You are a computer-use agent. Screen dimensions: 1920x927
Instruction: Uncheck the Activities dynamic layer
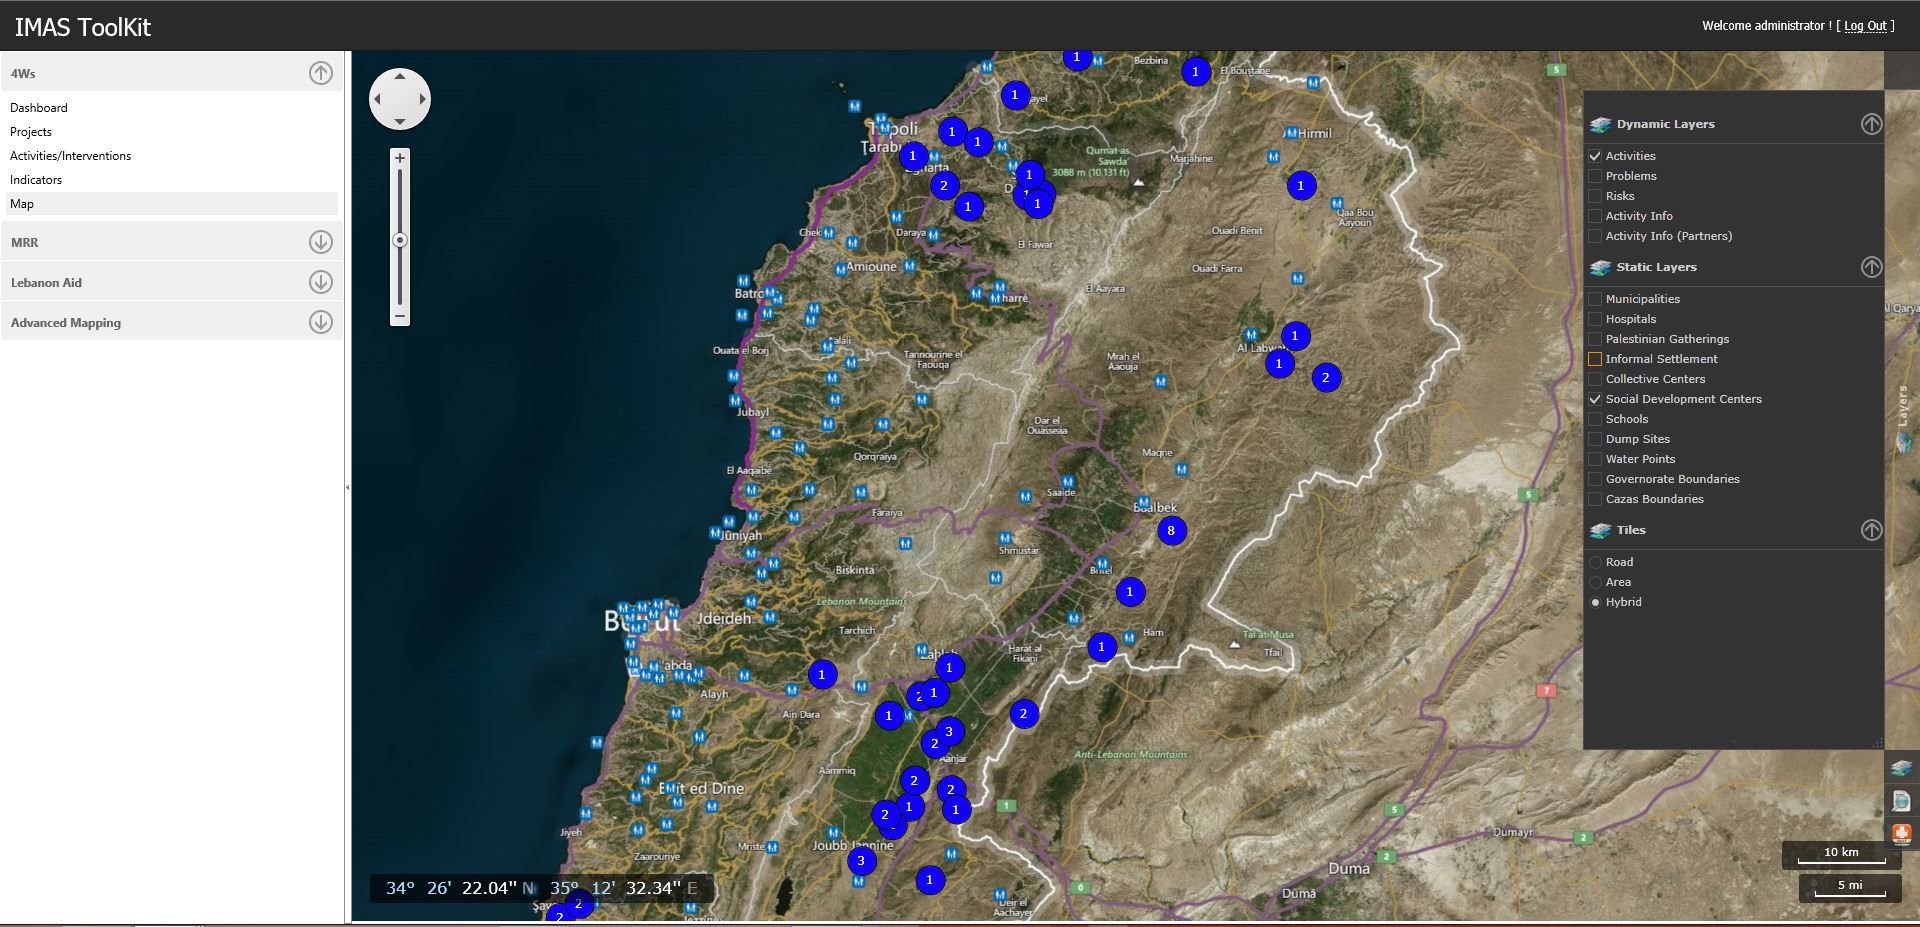click(1595, 156)
